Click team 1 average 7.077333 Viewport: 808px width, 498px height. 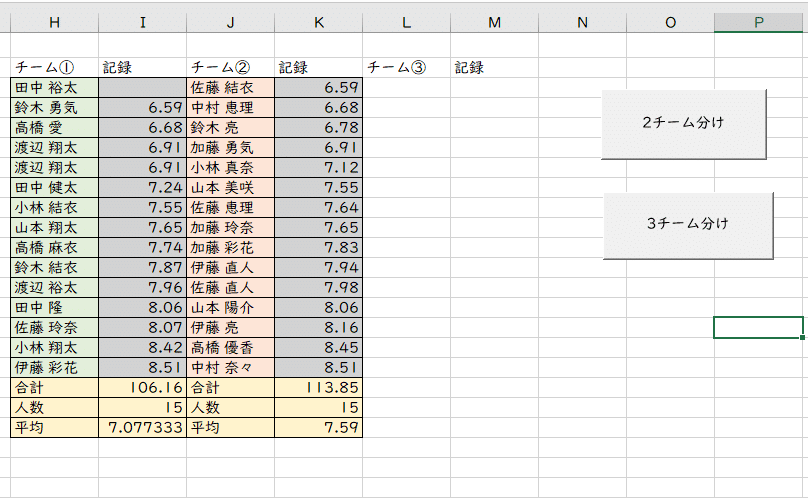pyautogui.click(x=142, y=428)
